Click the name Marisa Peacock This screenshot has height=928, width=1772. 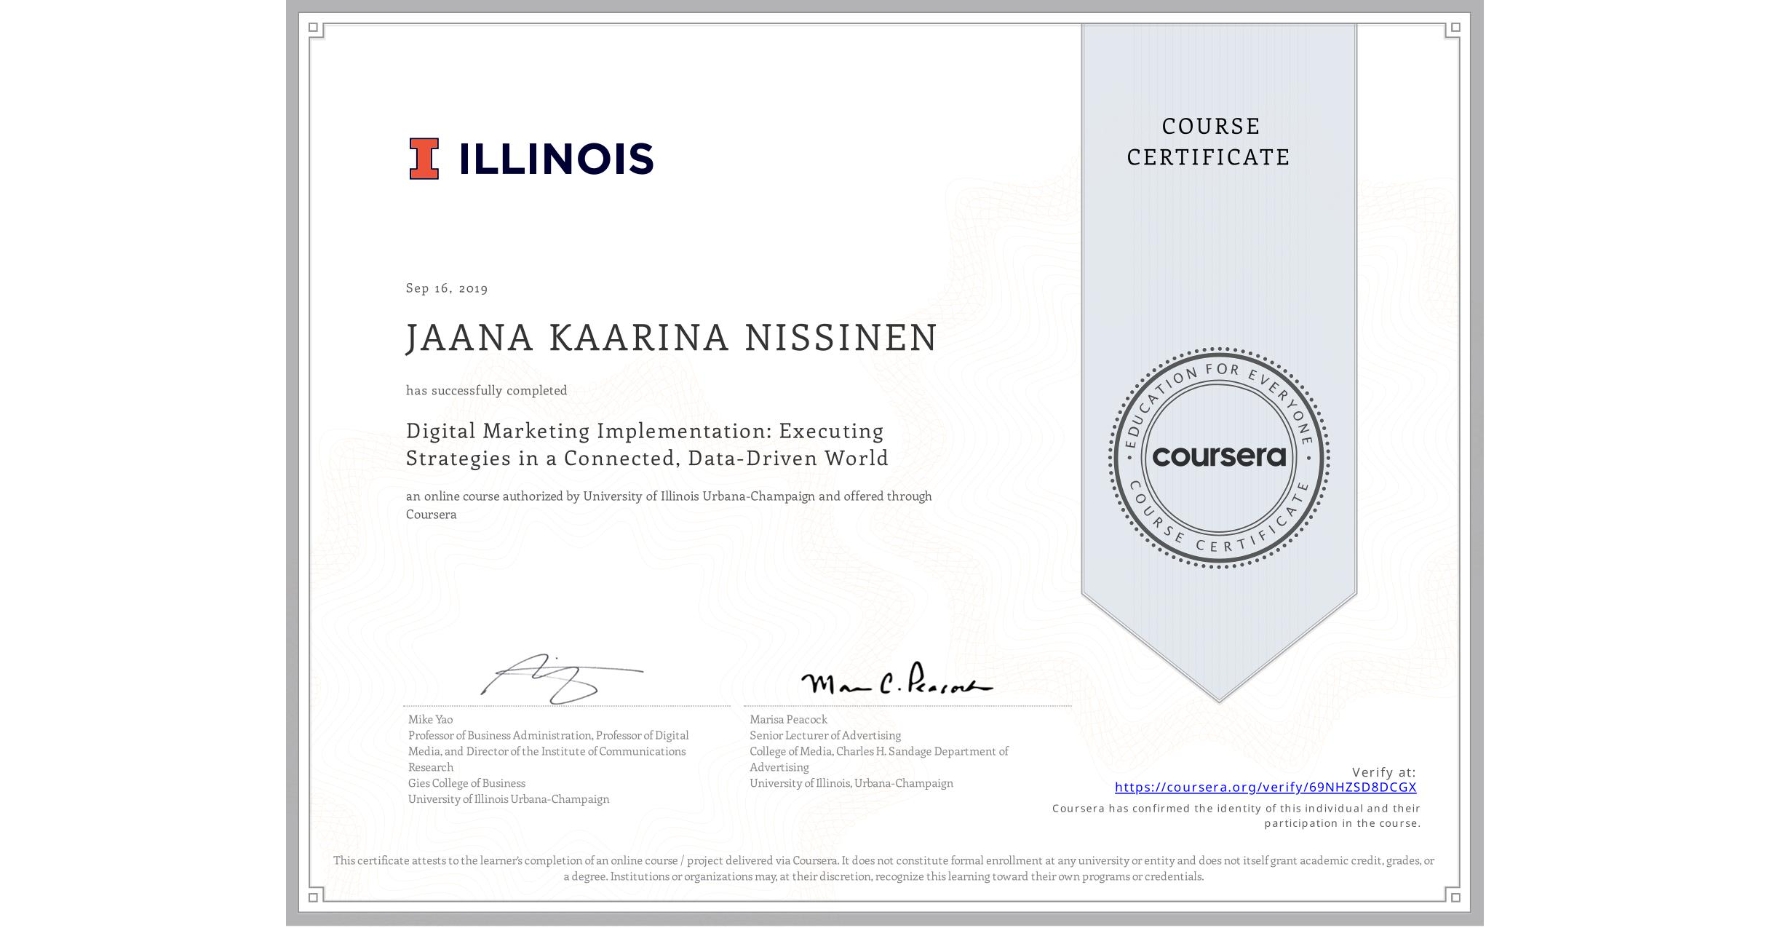click(x=788, y=719)
